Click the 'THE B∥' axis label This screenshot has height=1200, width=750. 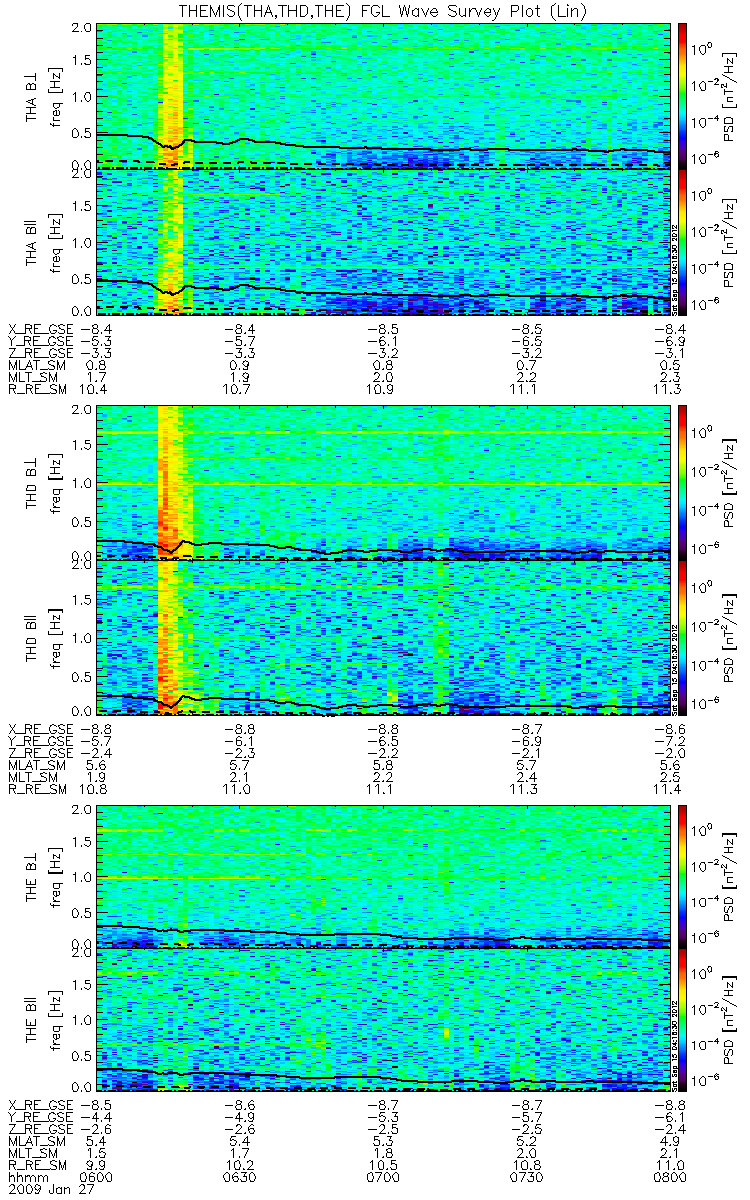point(32,1020)
